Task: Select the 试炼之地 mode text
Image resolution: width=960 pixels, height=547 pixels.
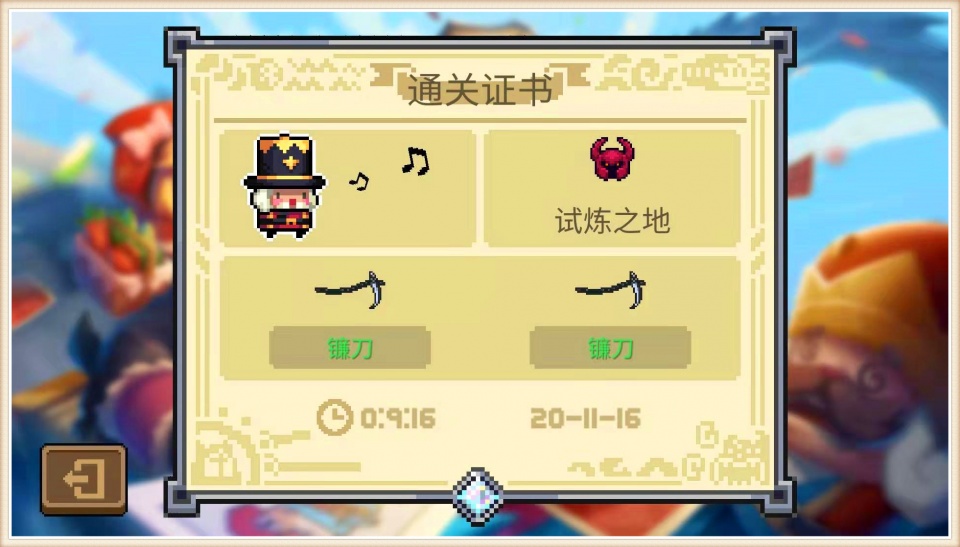Action: click(612, 221)
